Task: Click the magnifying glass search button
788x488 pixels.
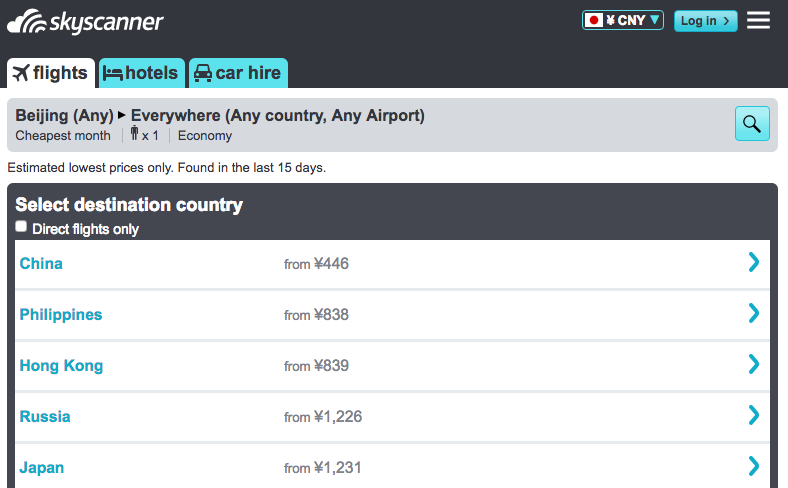Action: [x=752, y=124]
